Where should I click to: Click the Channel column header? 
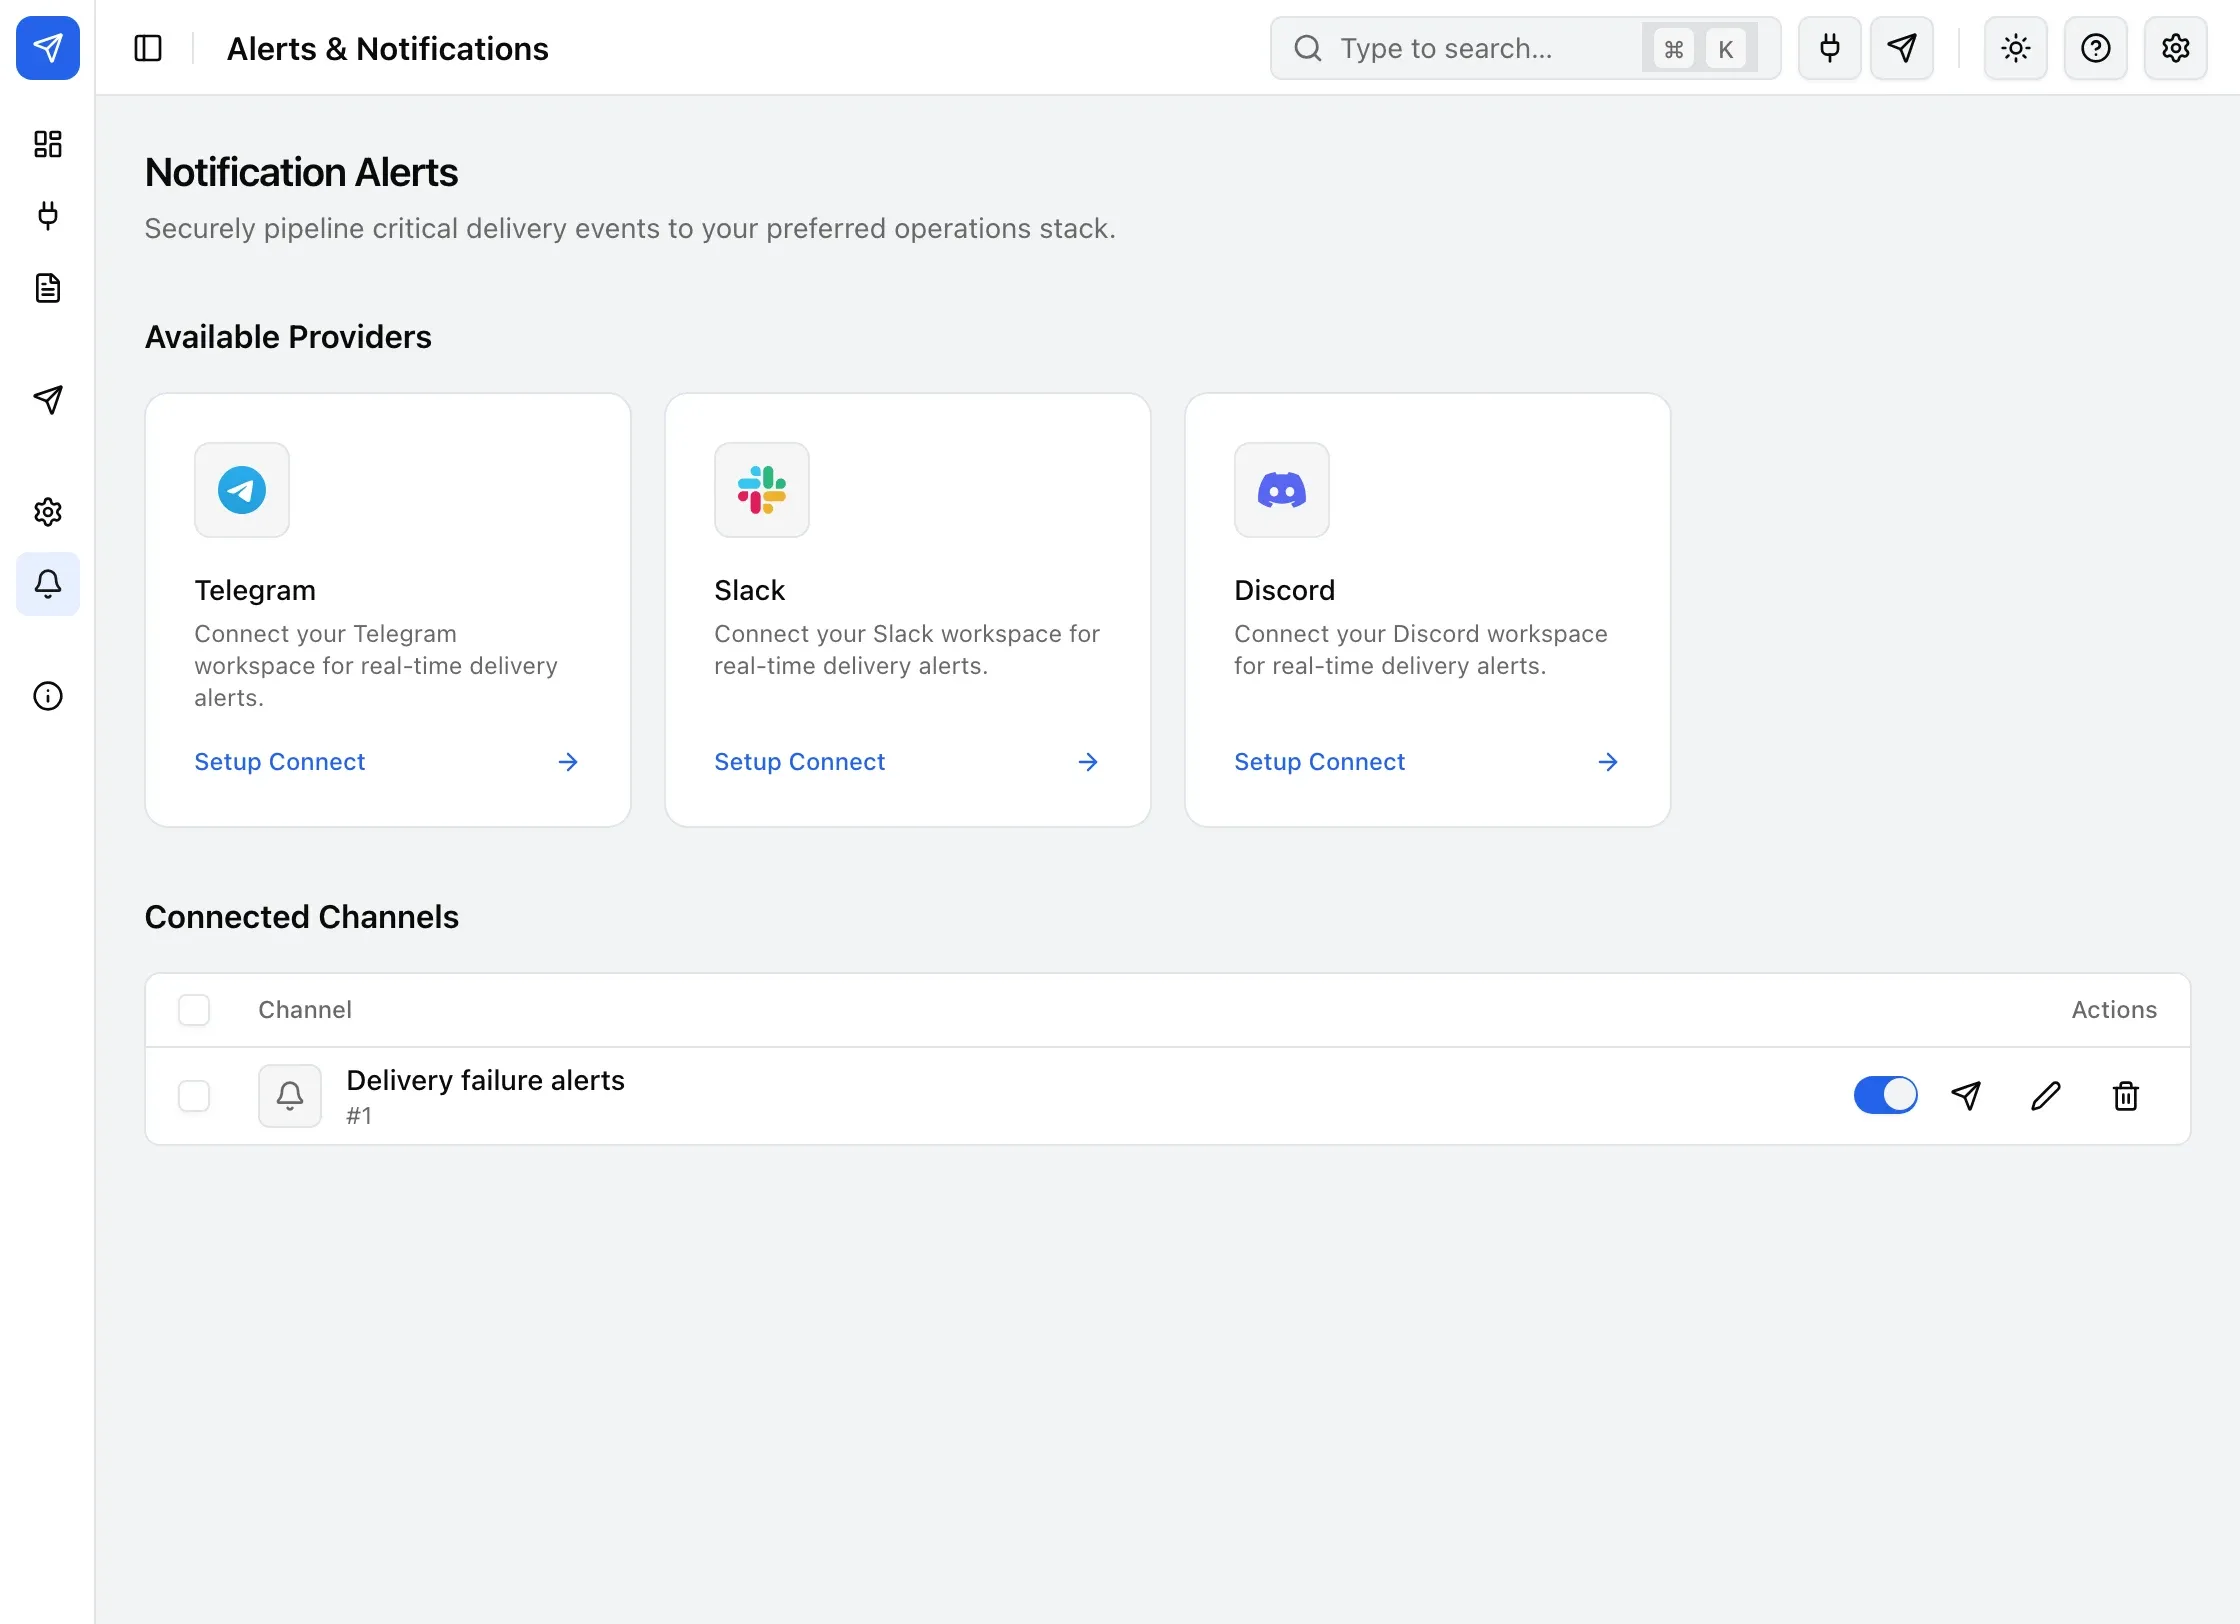coord(305,1010)
